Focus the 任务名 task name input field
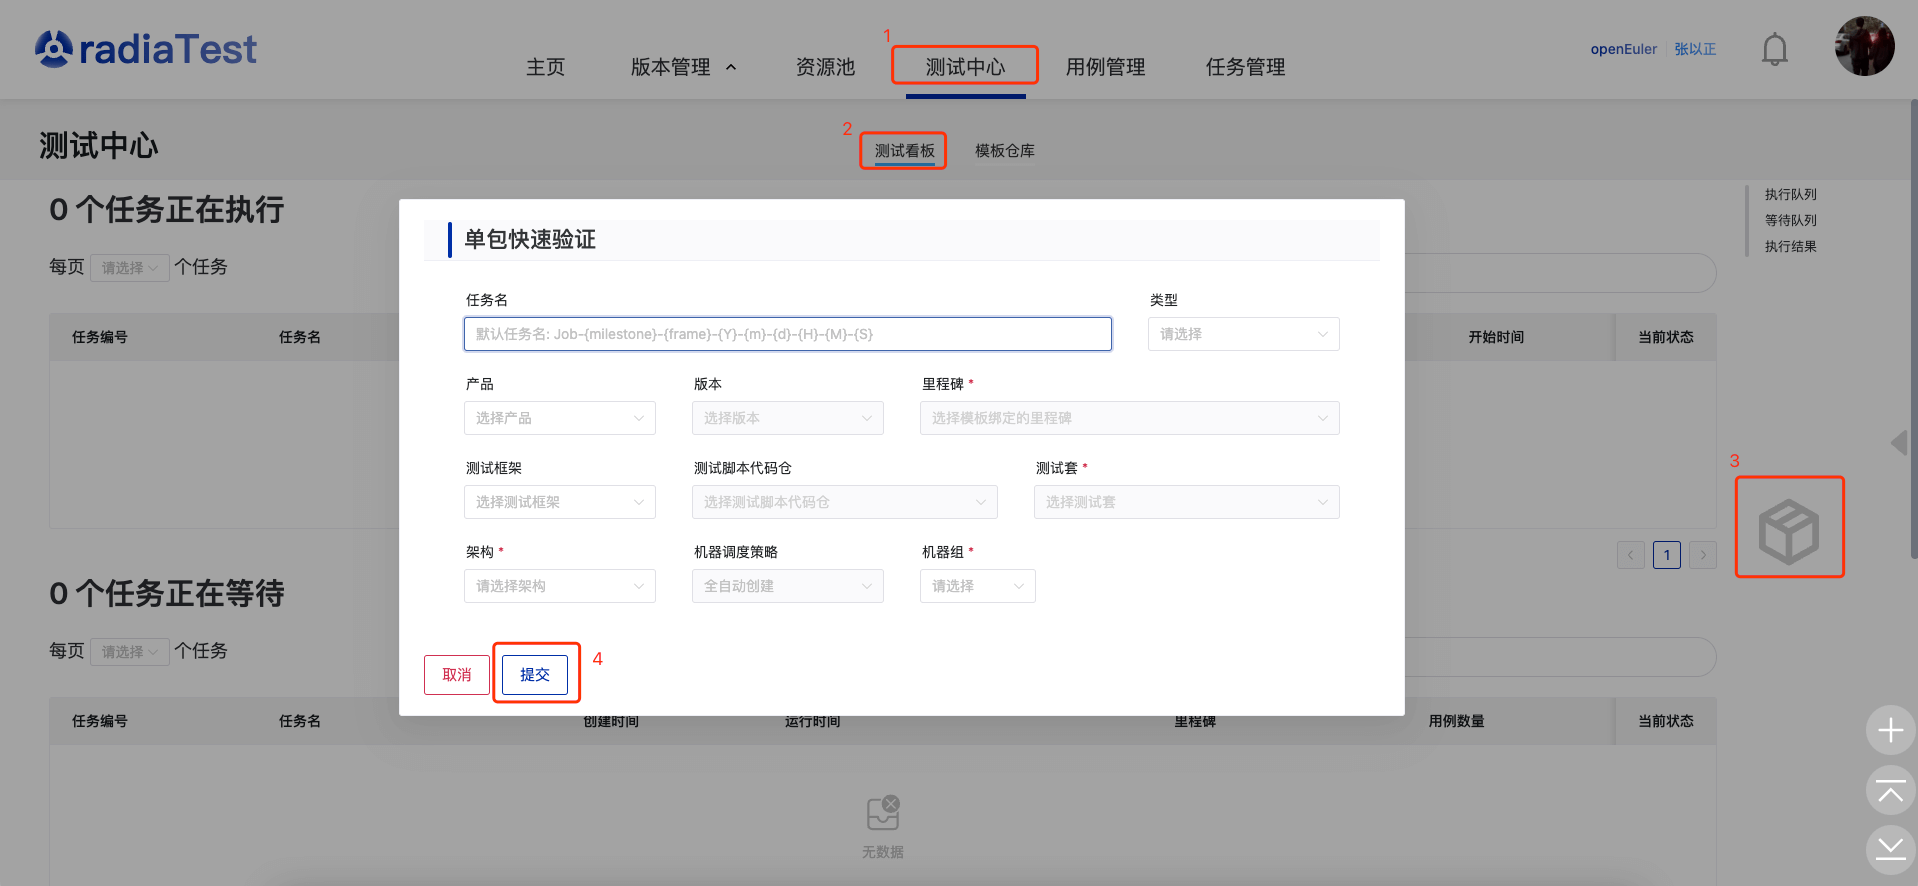The width and height of the screenshot is (1918, 886). pos(787,334)
